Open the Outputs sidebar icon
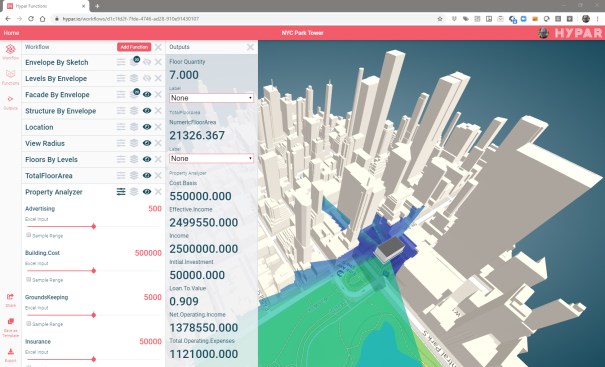 tap(10, 102)
